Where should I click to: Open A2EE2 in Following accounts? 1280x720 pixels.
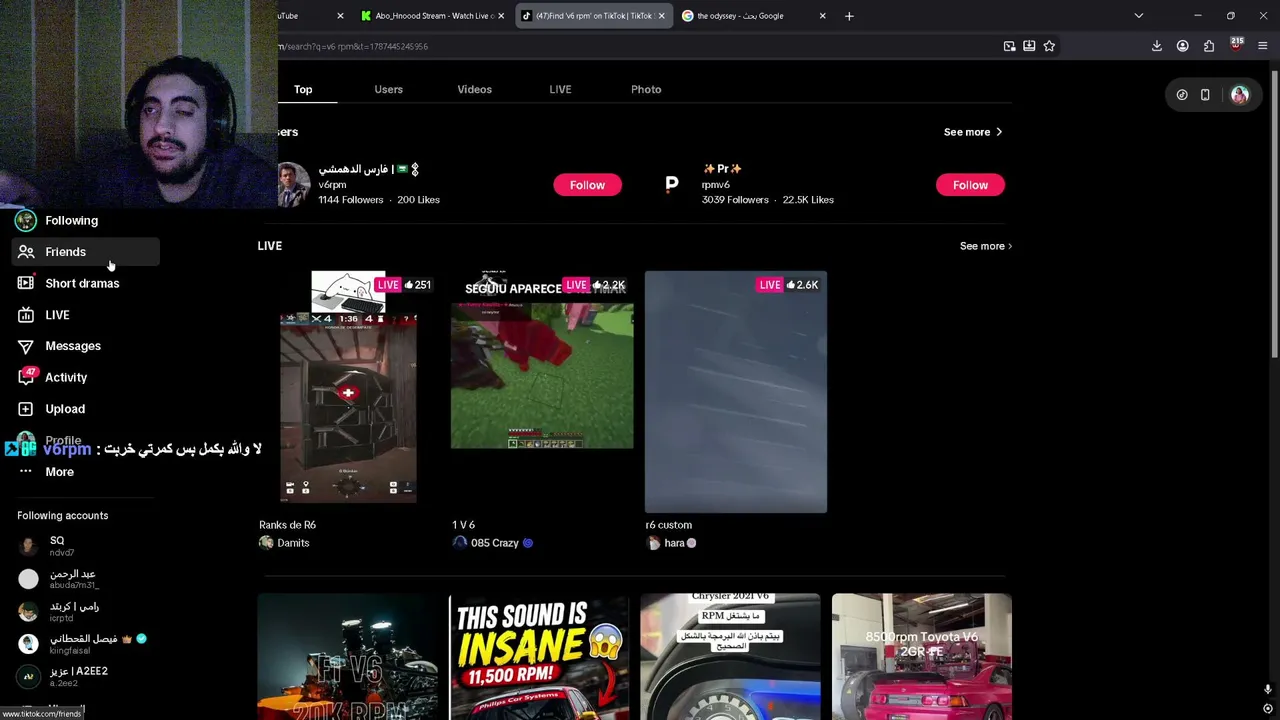coord(78,676)
